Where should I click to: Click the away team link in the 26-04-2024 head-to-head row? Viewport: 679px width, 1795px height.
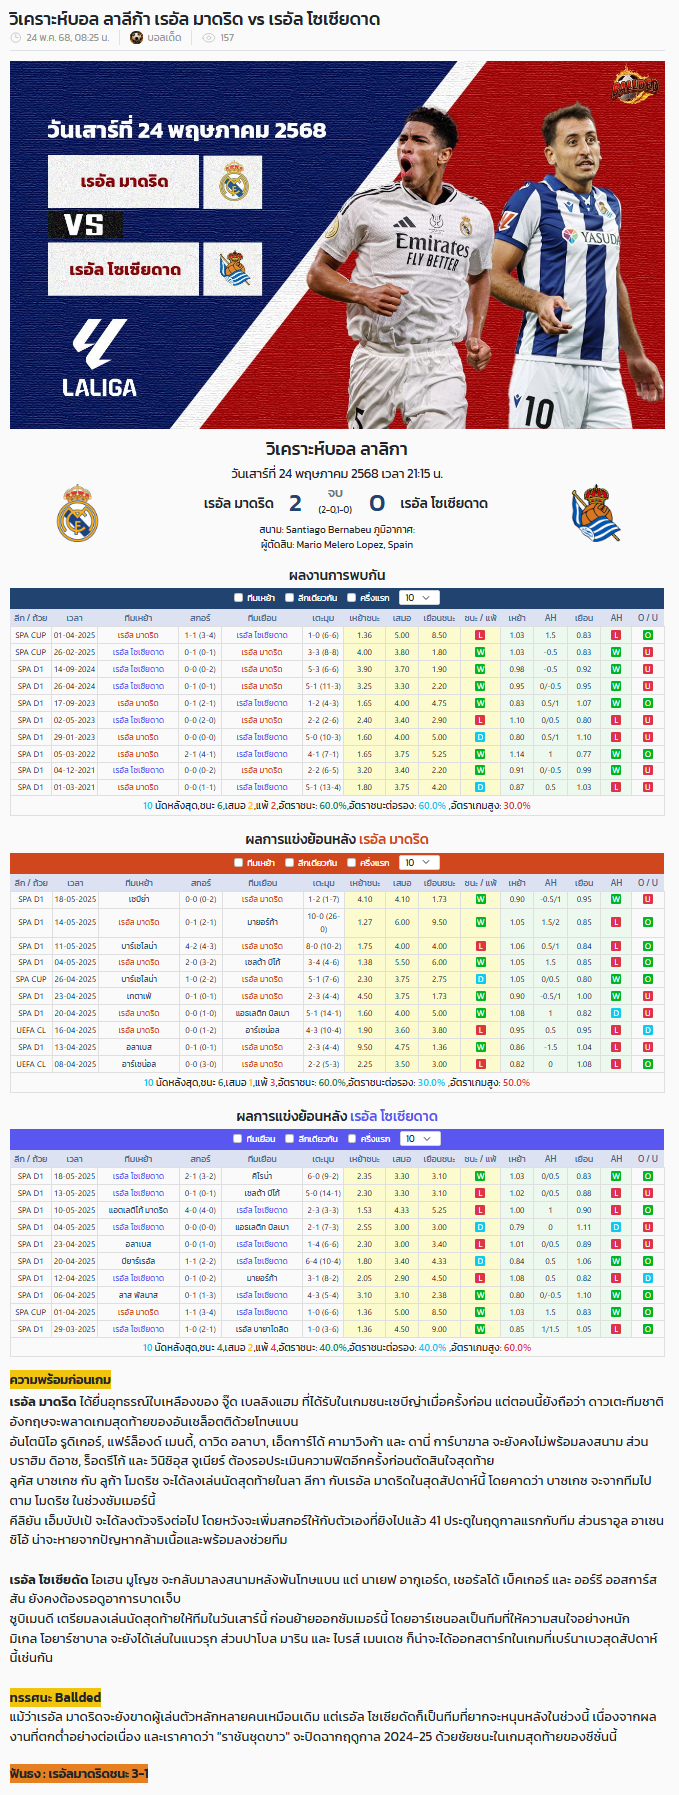[x=262, y=686]
